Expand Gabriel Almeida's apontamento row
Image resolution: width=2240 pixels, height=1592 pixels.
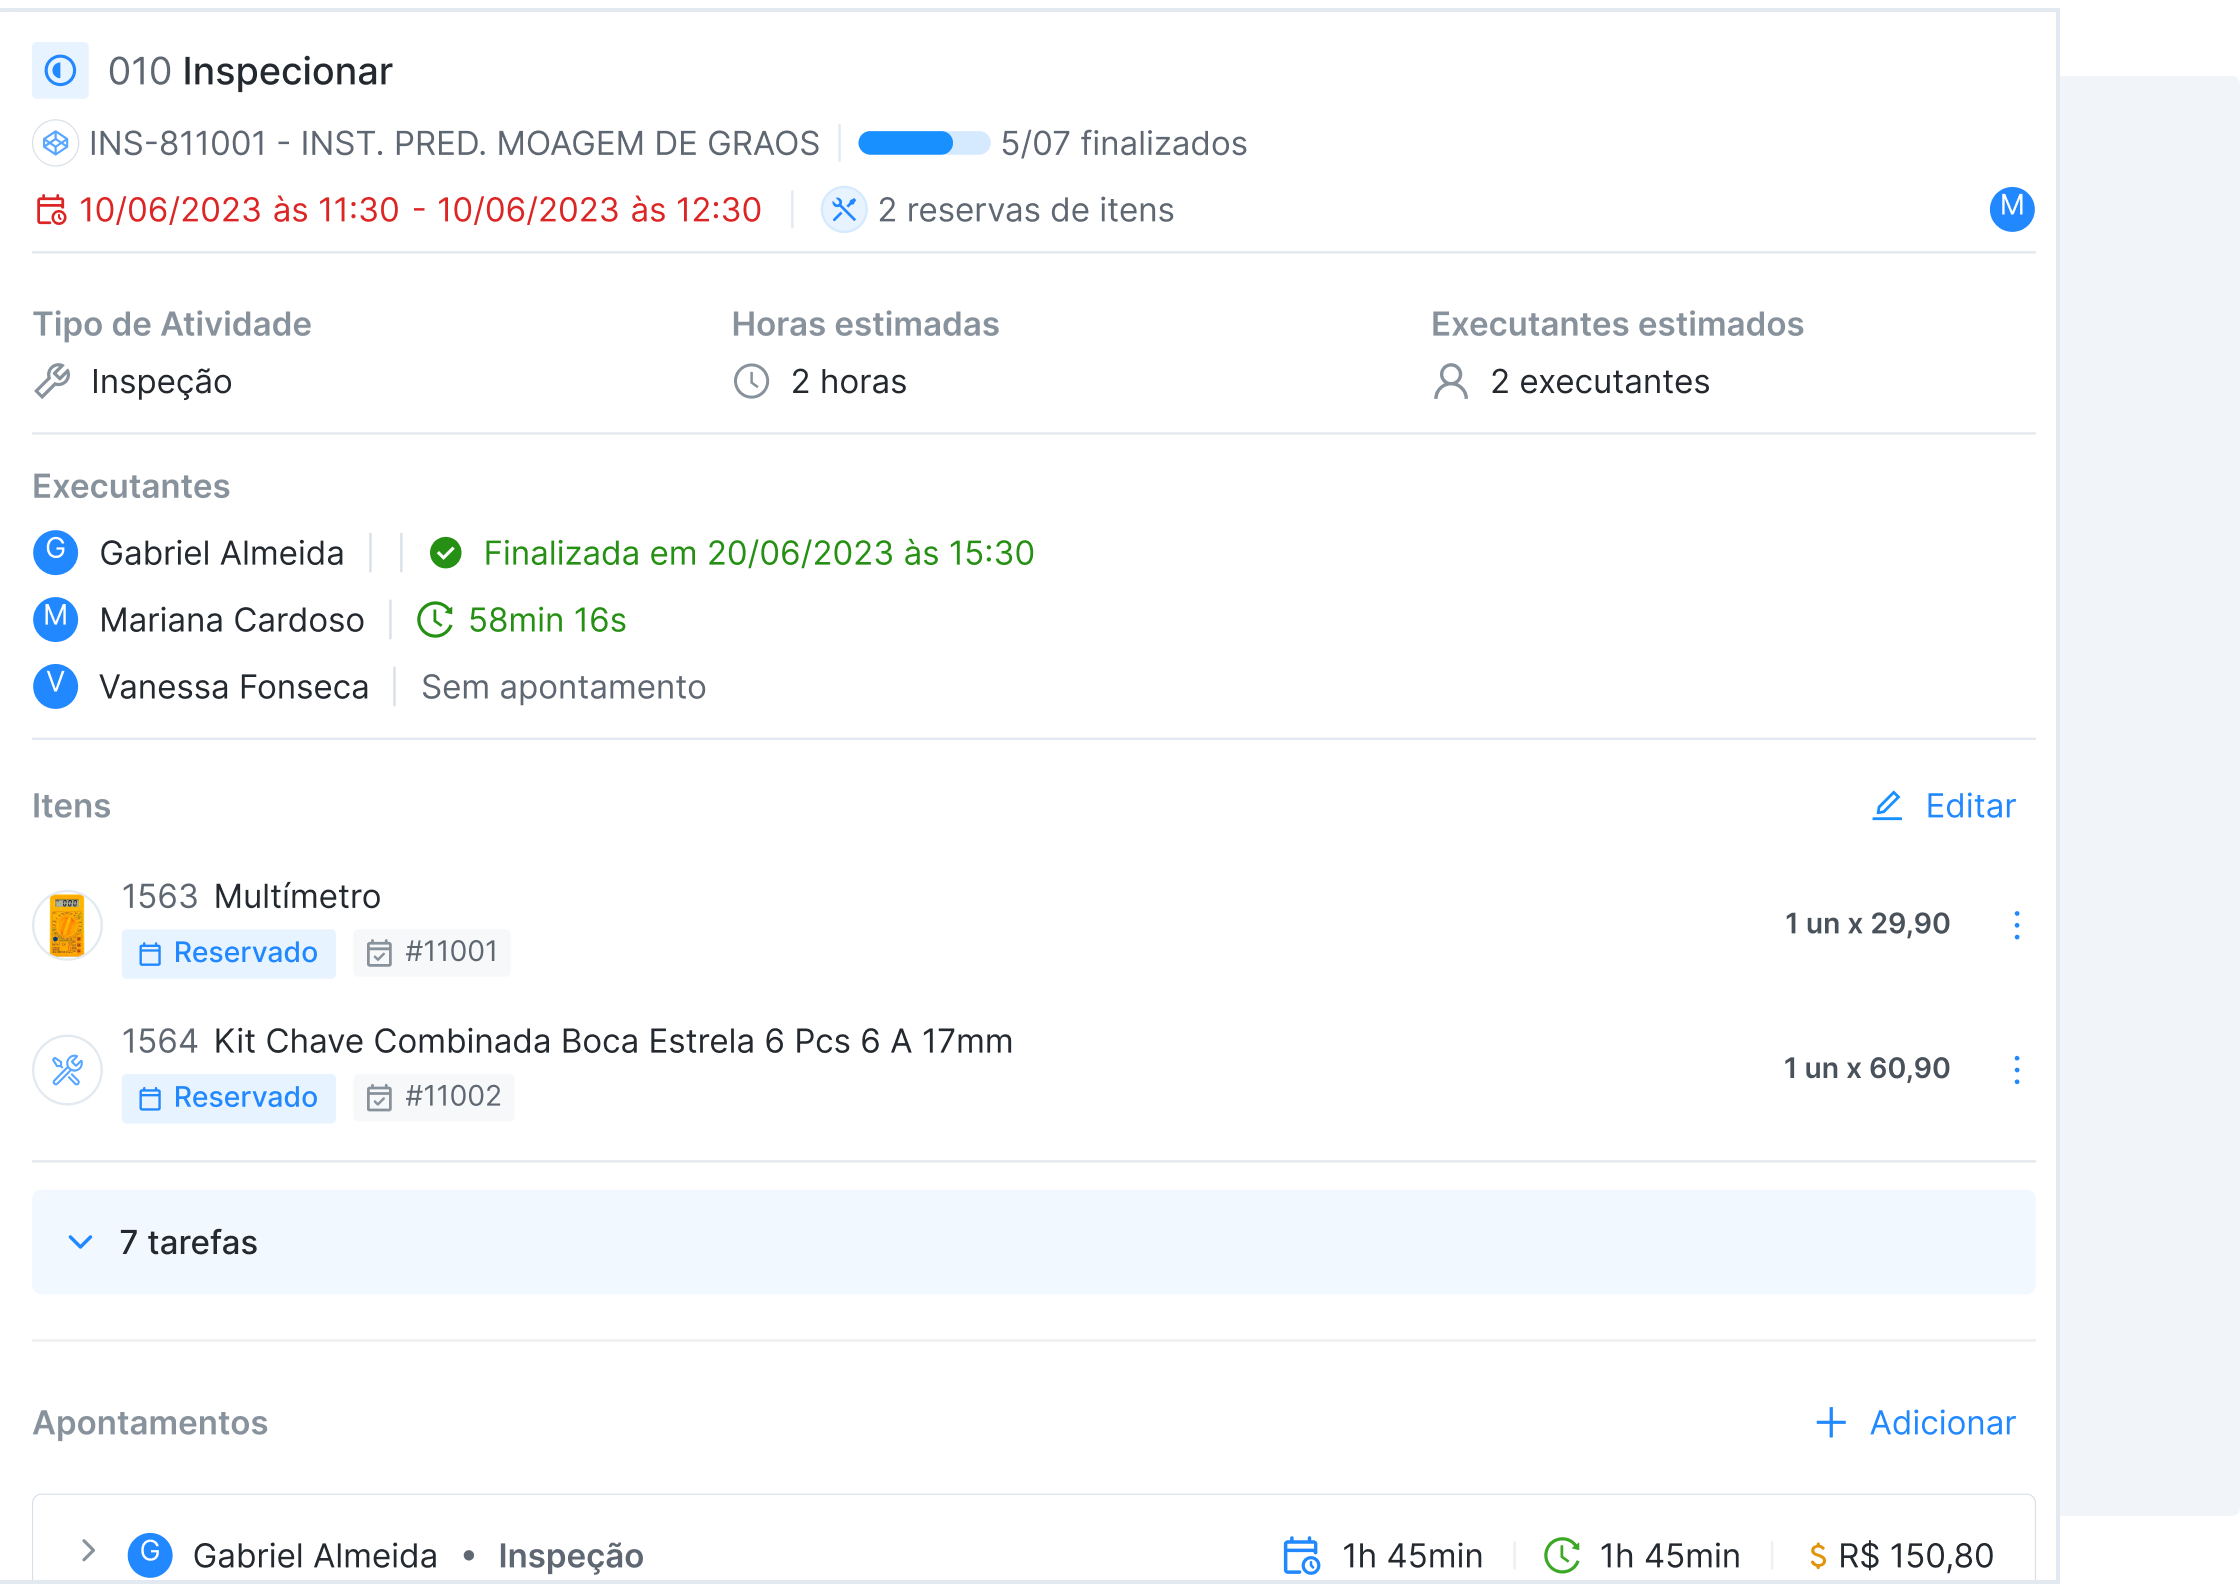[89, 1551]
